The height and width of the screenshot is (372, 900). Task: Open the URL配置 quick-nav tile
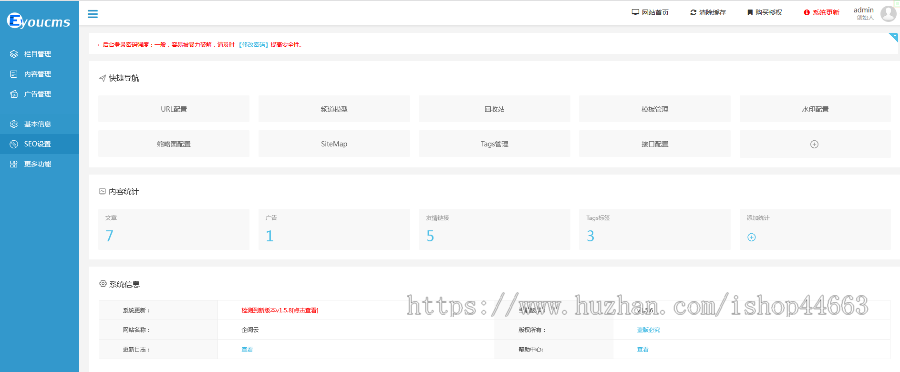pos(174,108)
